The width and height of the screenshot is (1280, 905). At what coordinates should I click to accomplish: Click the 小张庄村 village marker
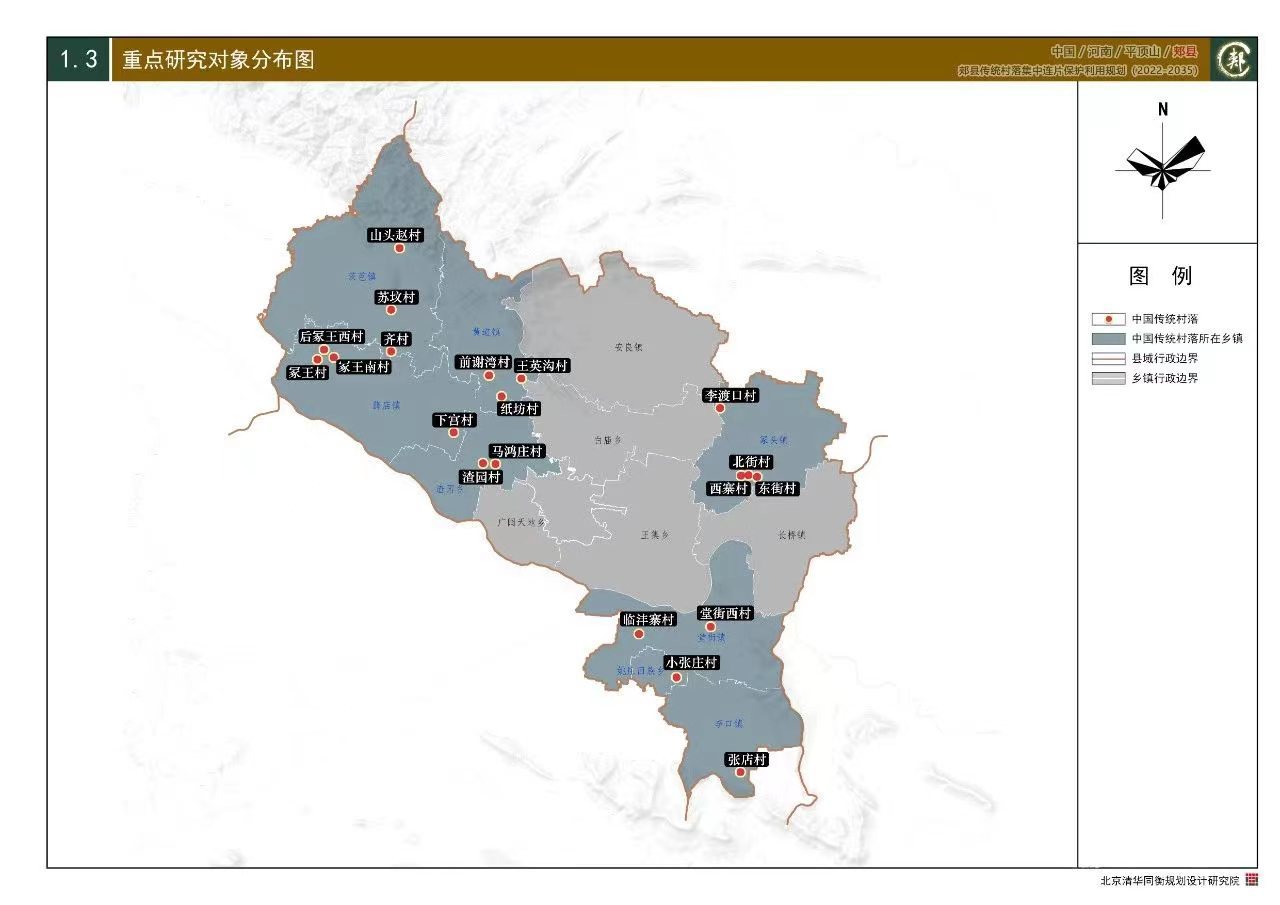(676, 676)
